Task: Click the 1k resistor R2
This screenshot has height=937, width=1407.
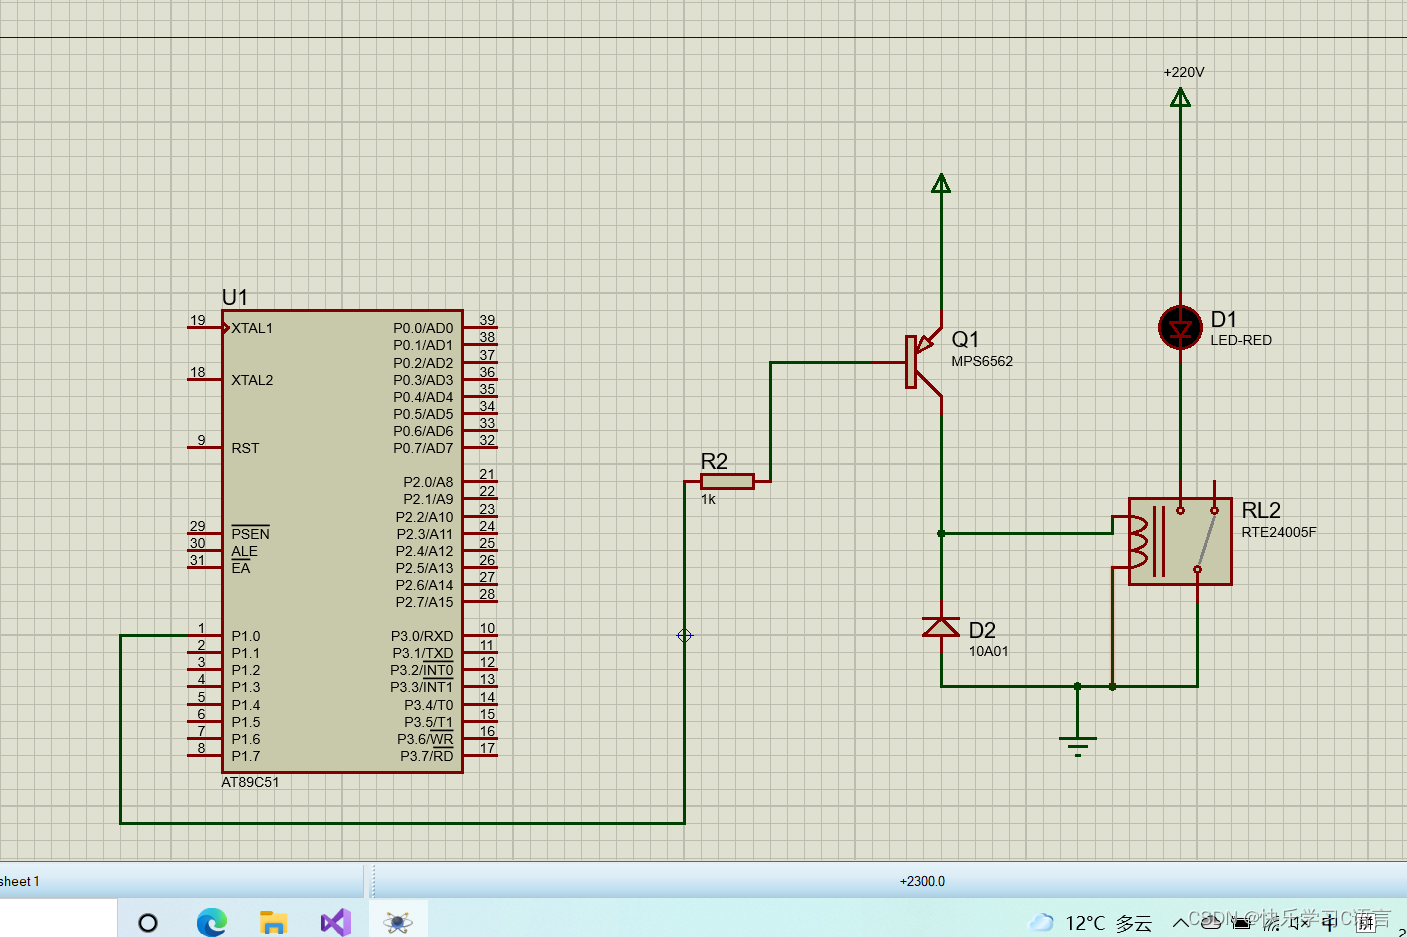Action: (x=727, y=481)
